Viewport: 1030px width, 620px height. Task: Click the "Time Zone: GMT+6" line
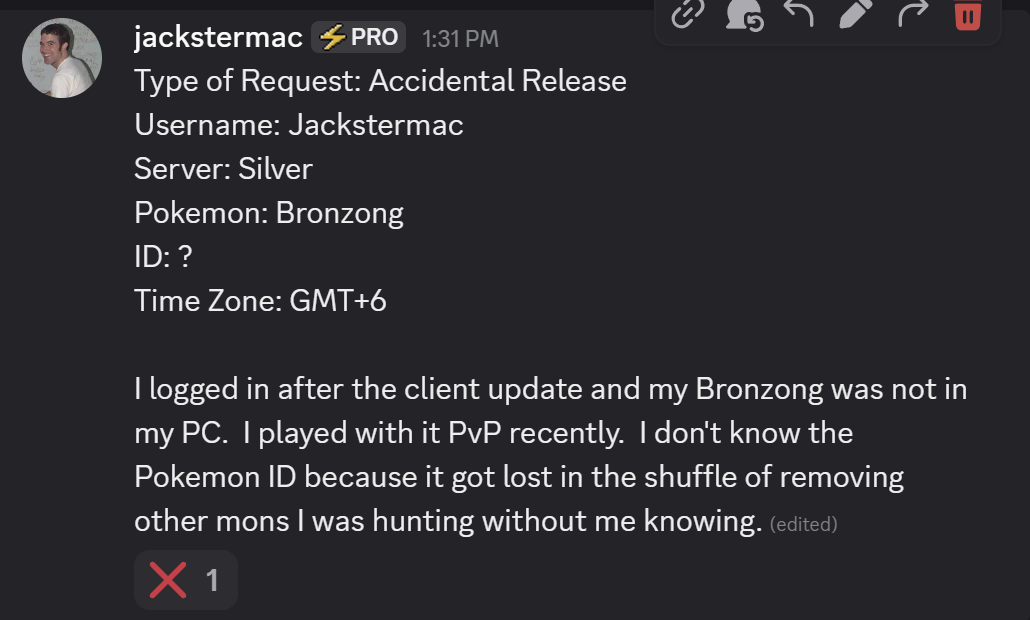260,301
